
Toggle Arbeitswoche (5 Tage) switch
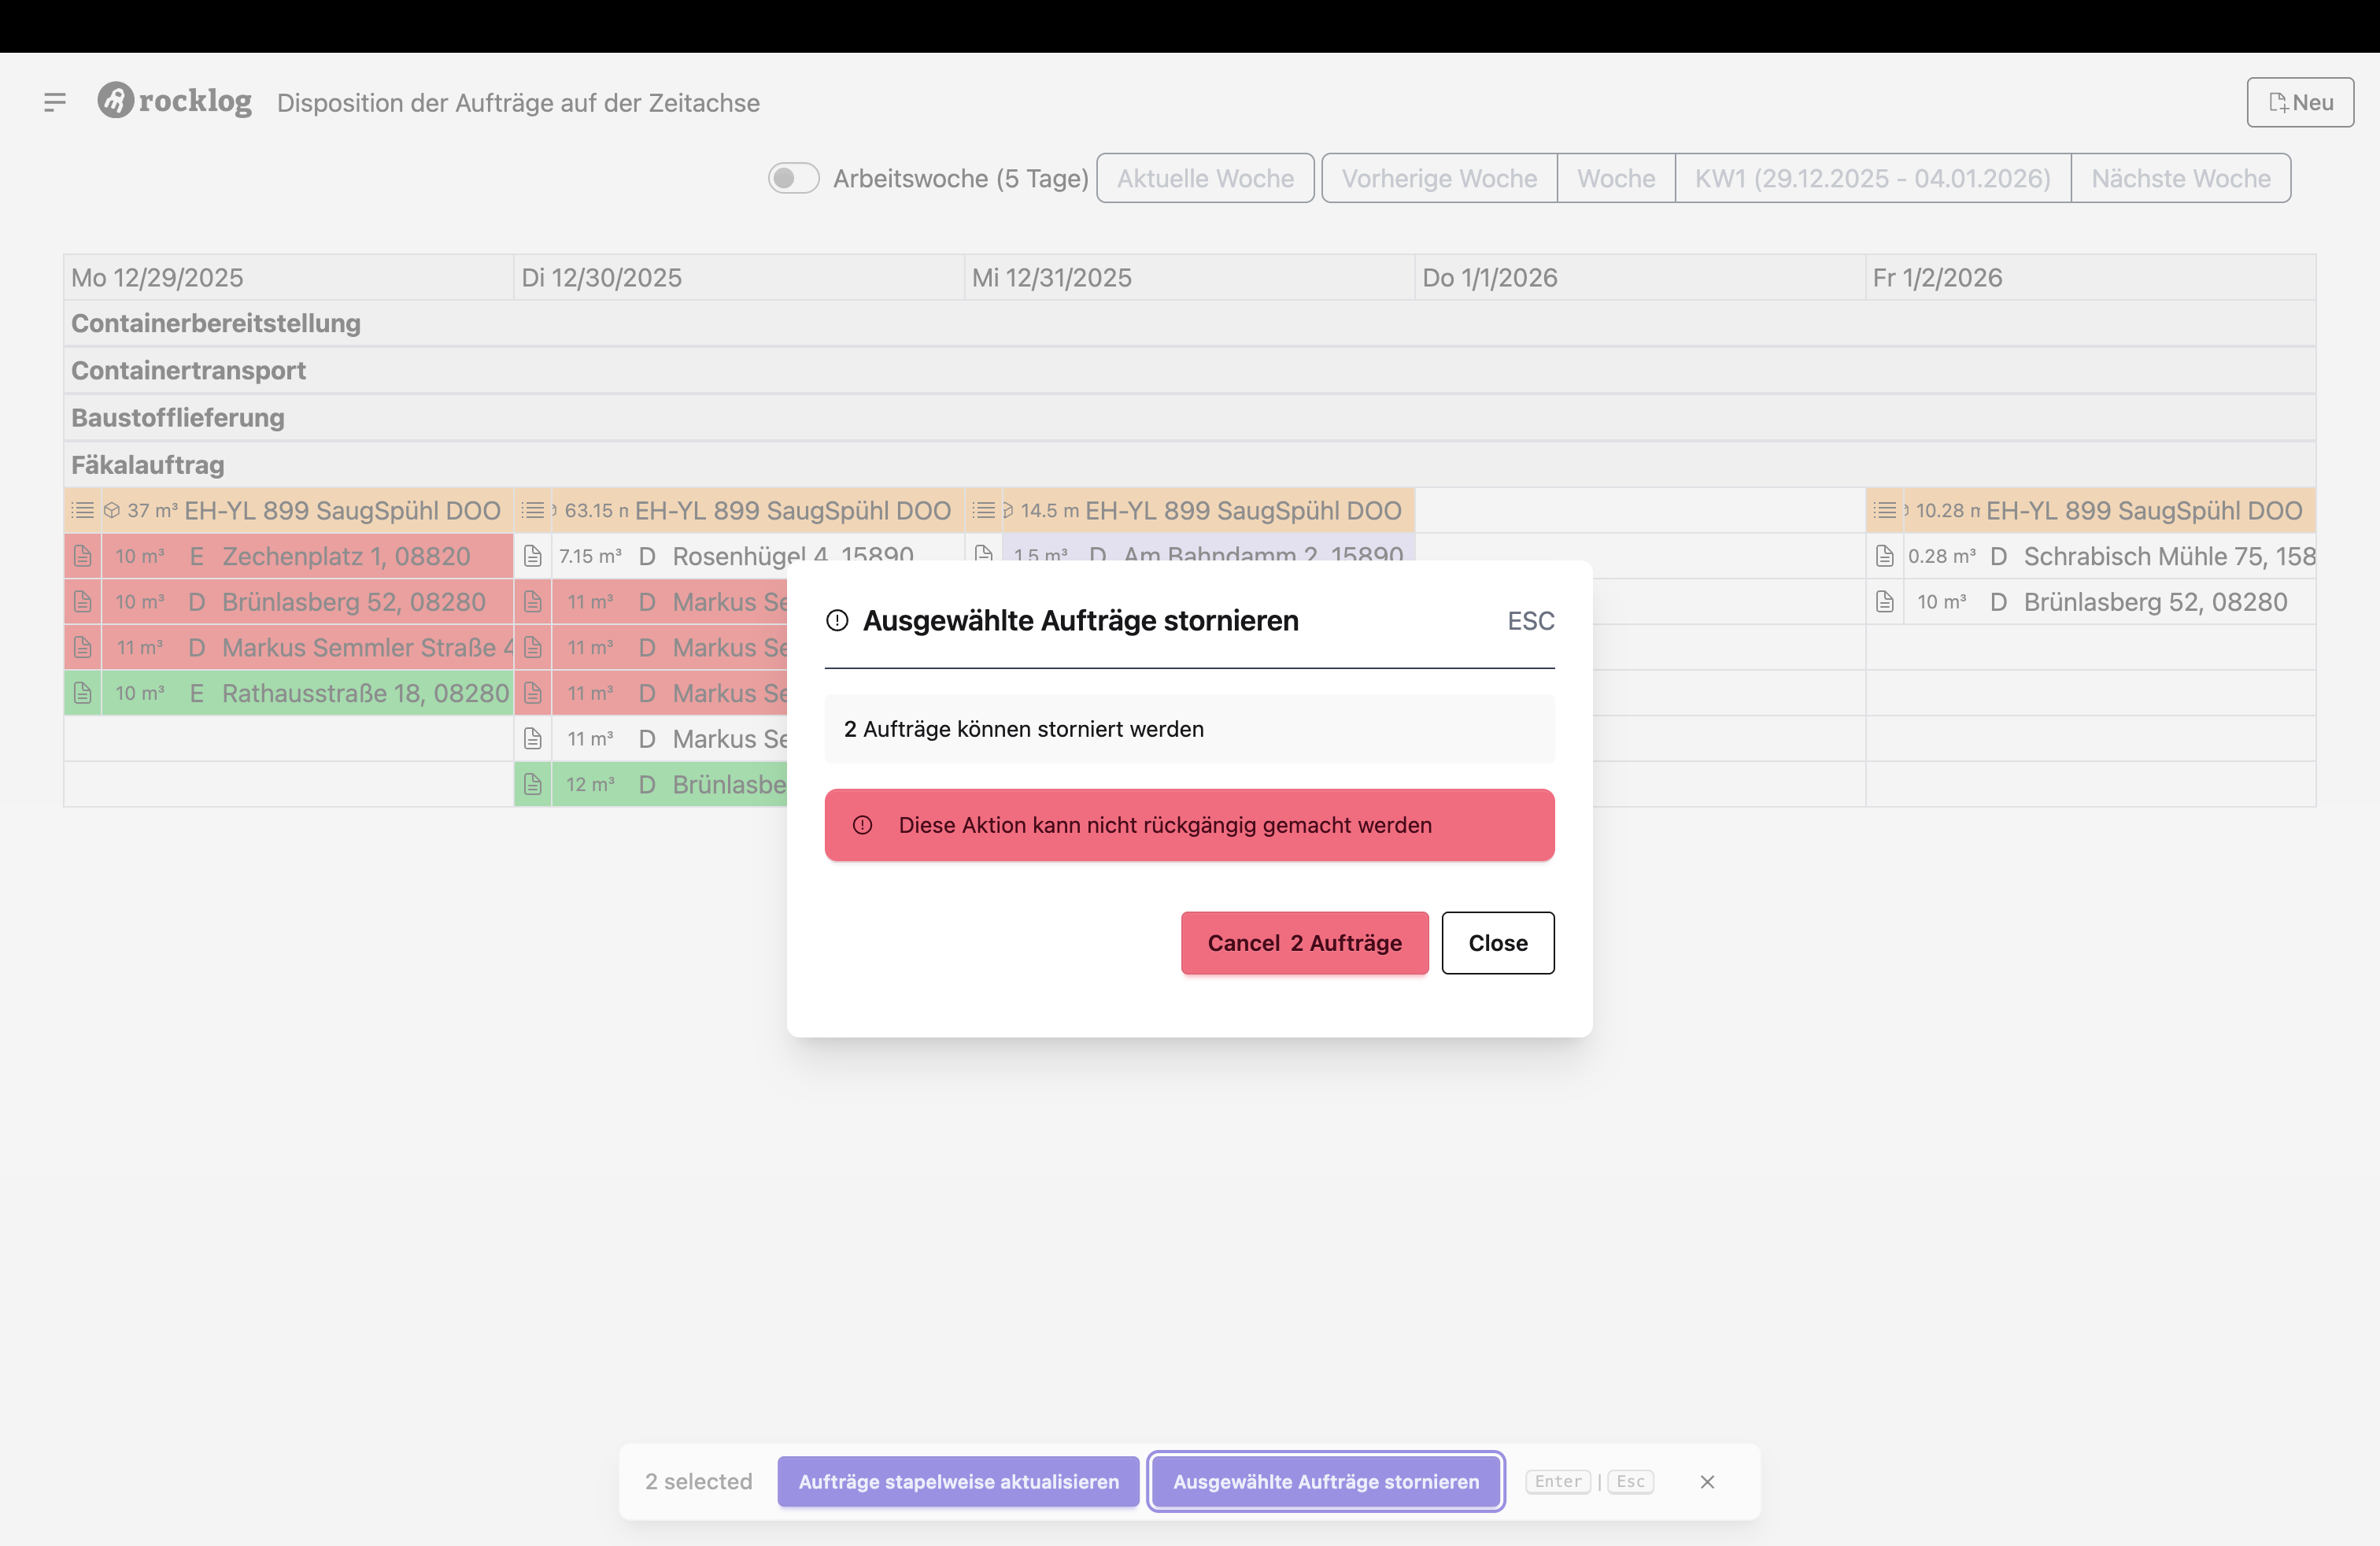point(793,178)
